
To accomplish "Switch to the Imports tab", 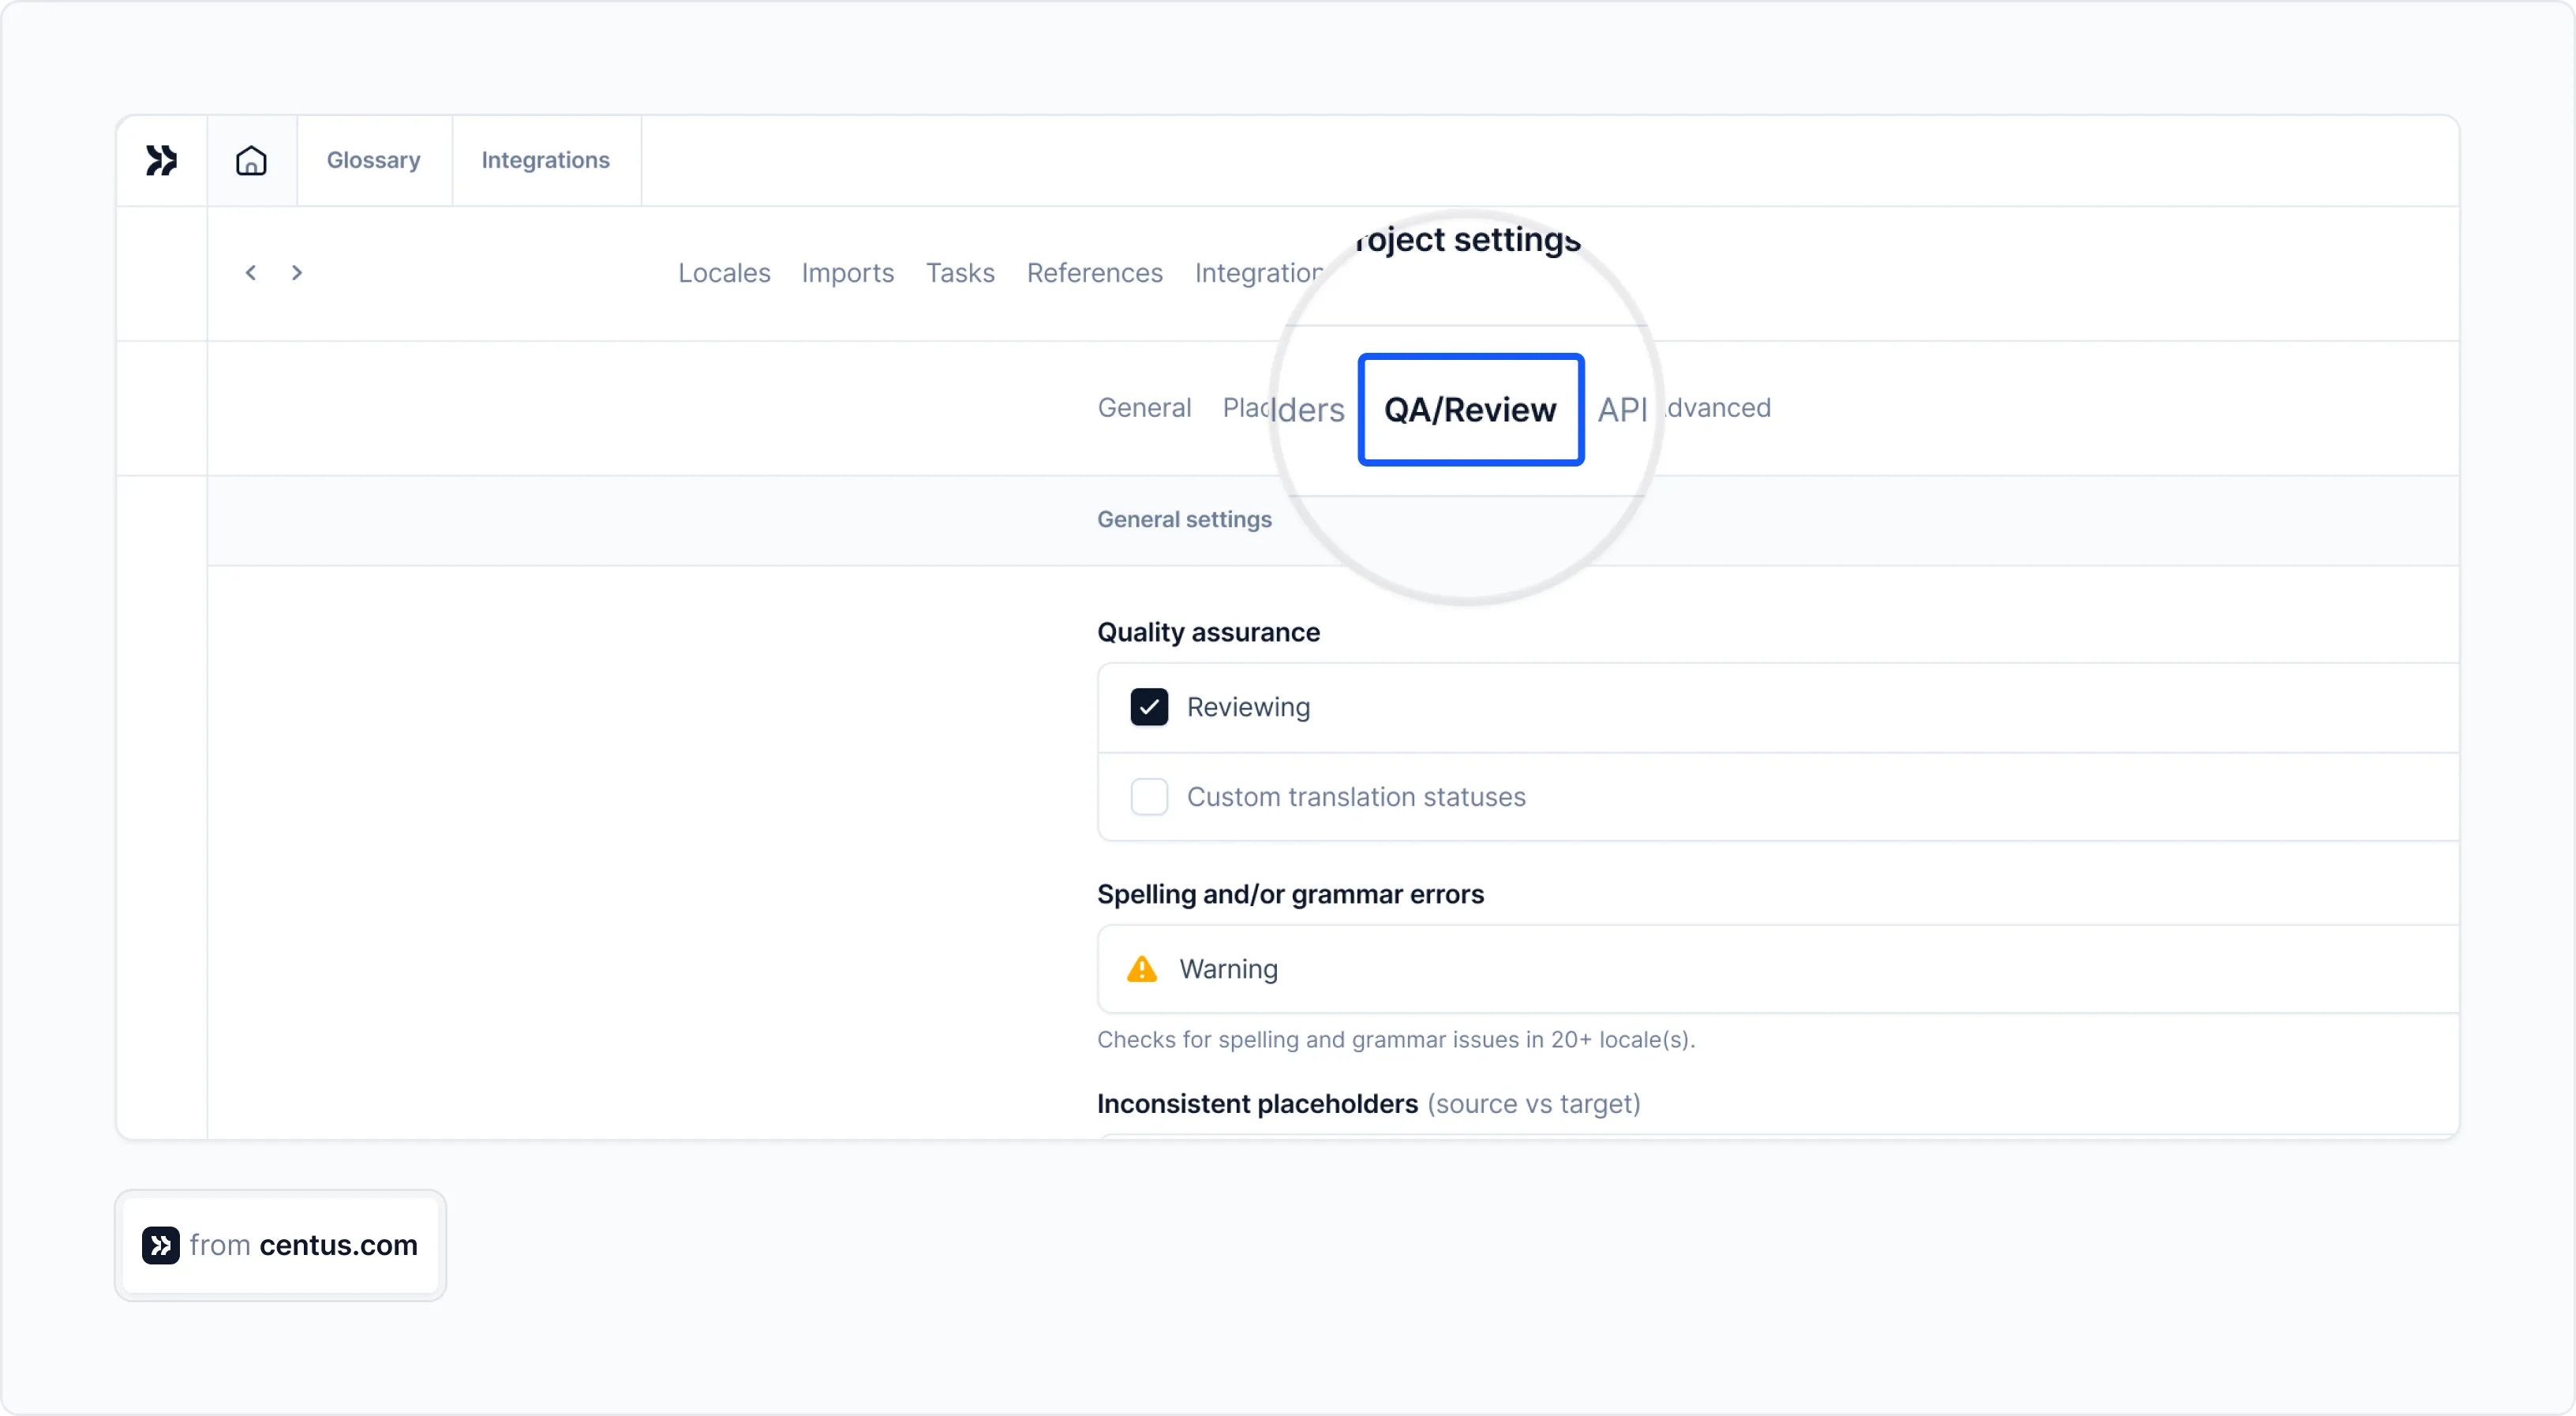I will click(847, 272).
